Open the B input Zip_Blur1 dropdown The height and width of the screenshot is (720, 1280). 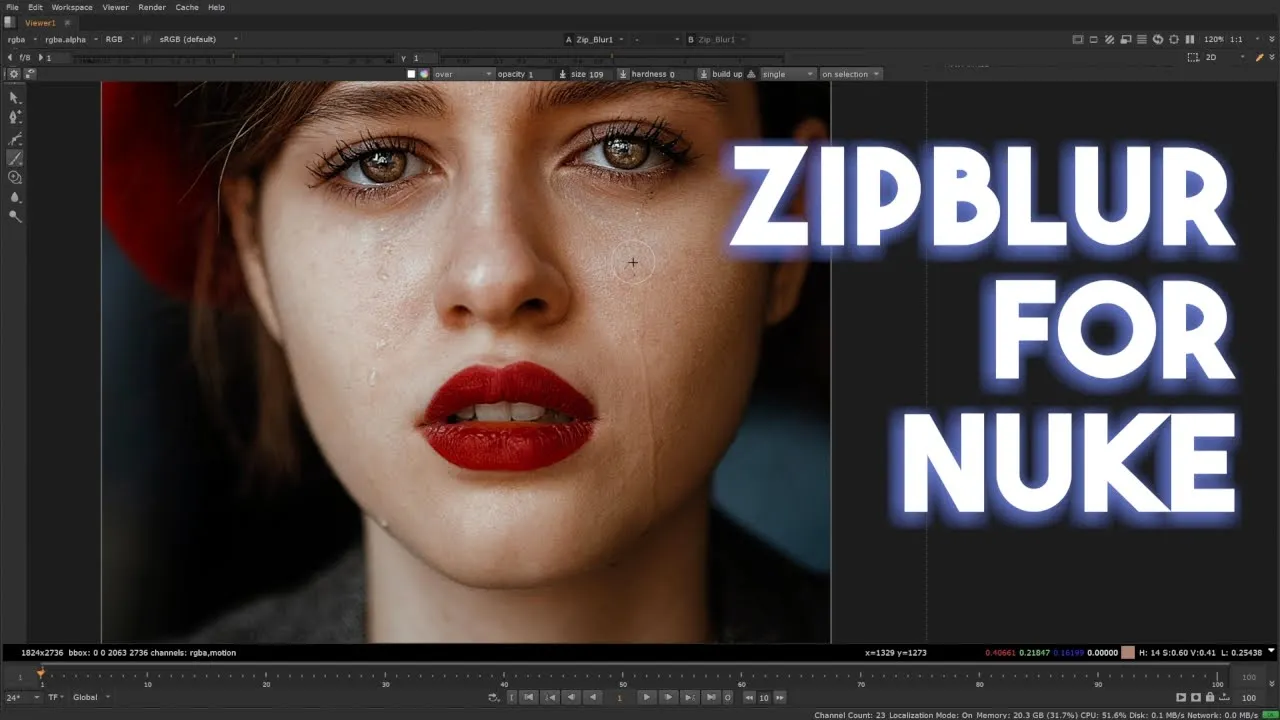(x=722, y=39)
